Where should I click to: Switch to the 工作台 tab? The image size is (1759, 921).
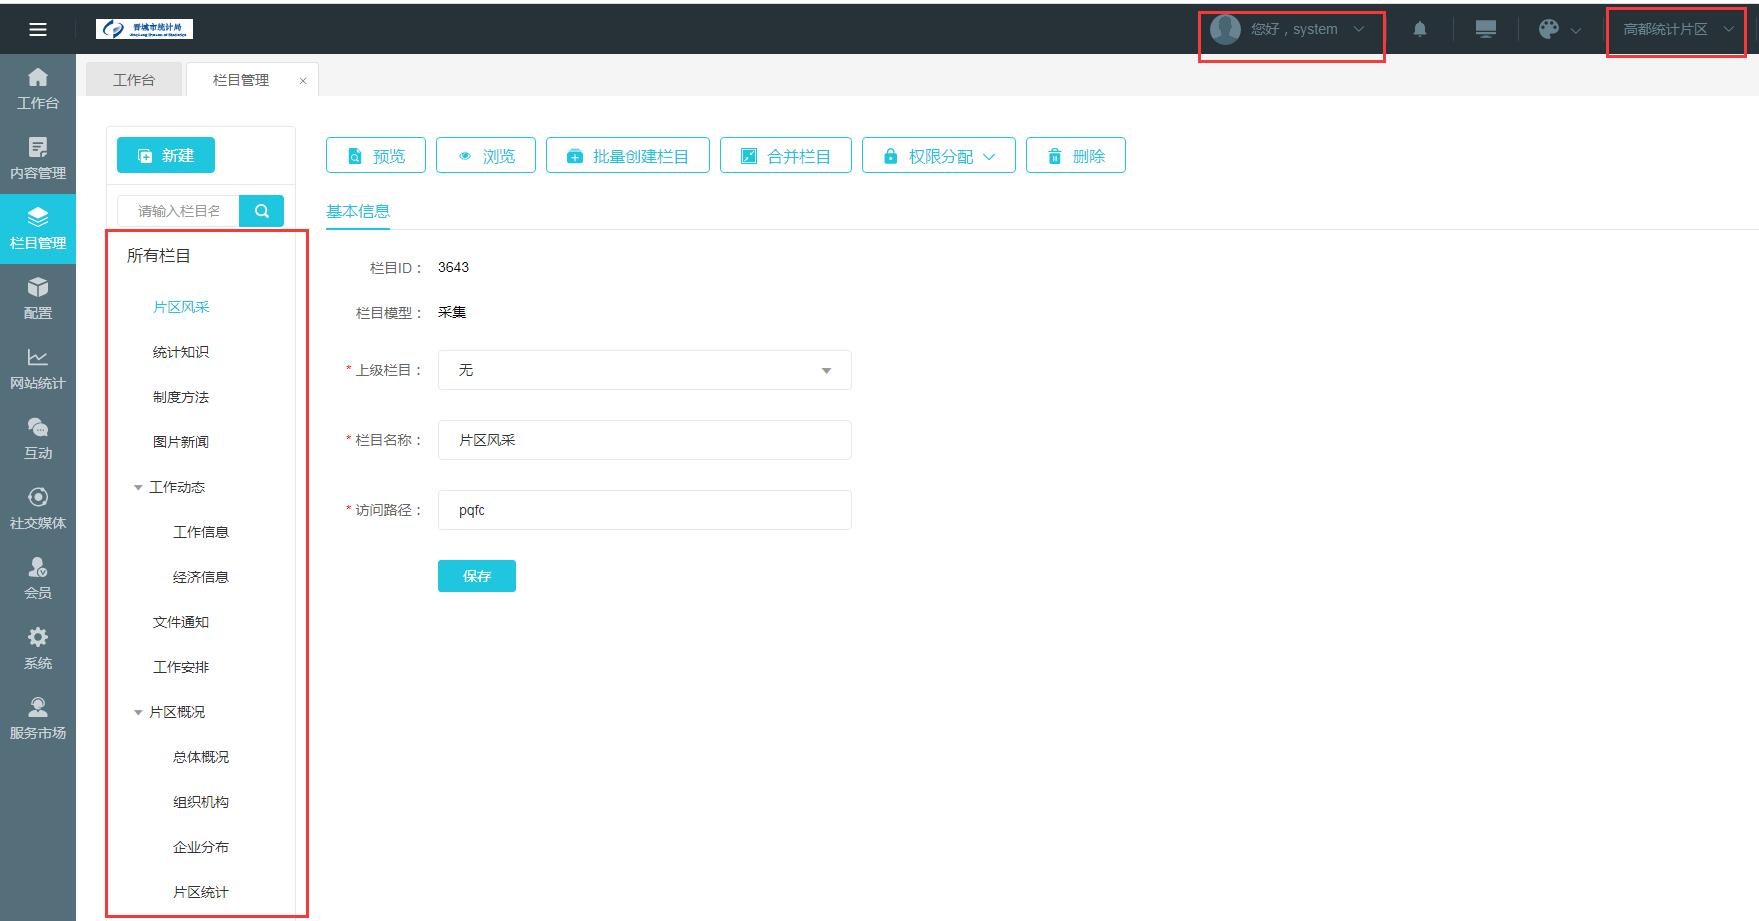[134, 80]
